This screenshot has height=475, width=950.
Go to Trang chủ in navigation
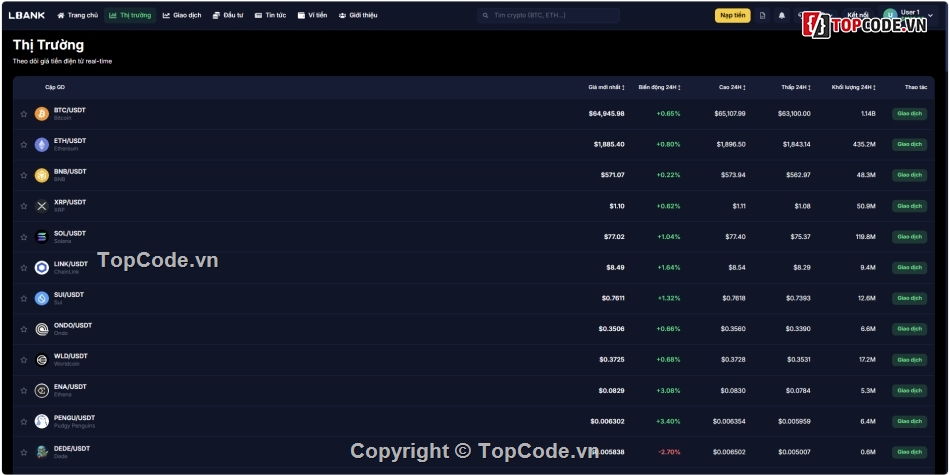(x=78, y=16)
